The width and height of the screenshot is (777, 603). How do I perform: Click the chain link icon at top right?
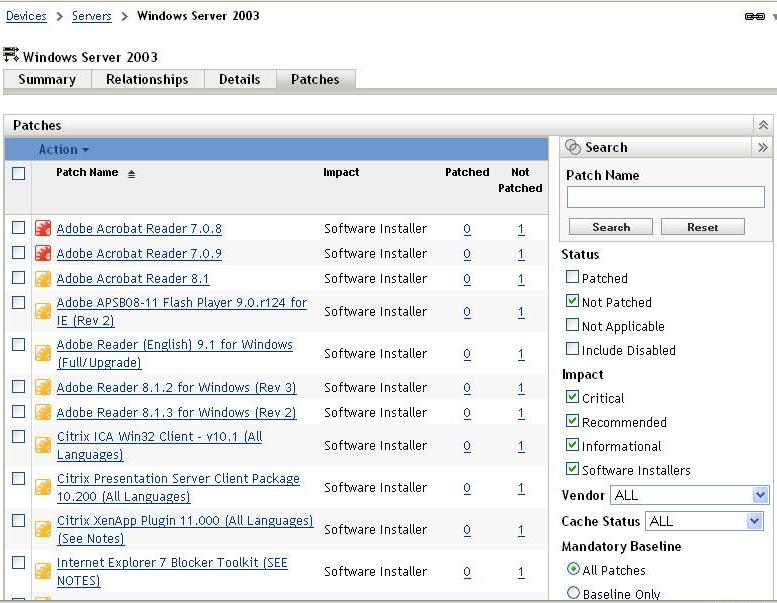pyautogui.click(x=755, y=16)
